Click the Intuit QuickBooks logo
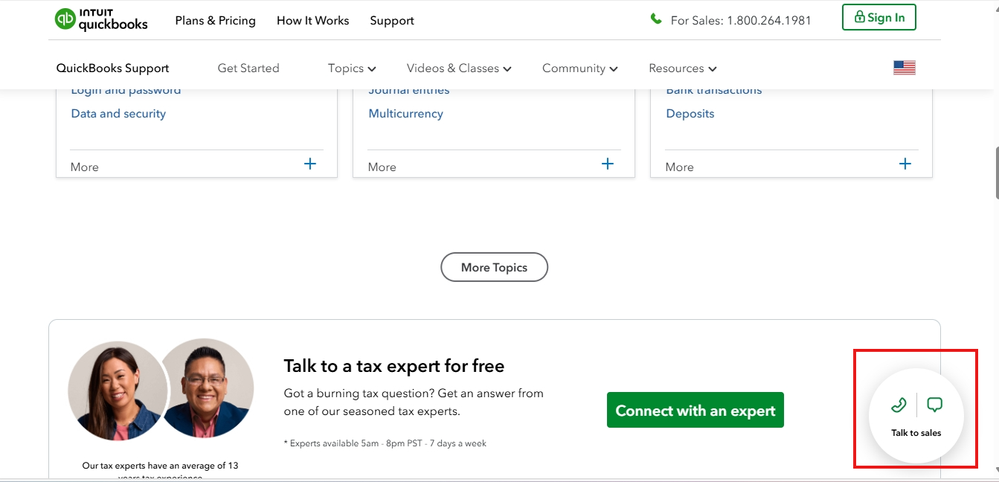This screenshot has height=482, width=999. coord(101,19)
